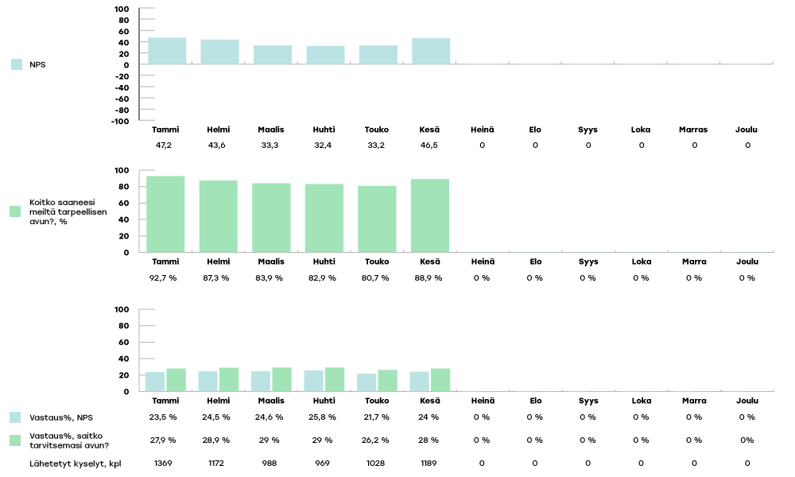Image resolution: width=795 pixels, height=477 pixels.
Task: Click the Maalis bar in NPS chart
Action: (272, 55)
